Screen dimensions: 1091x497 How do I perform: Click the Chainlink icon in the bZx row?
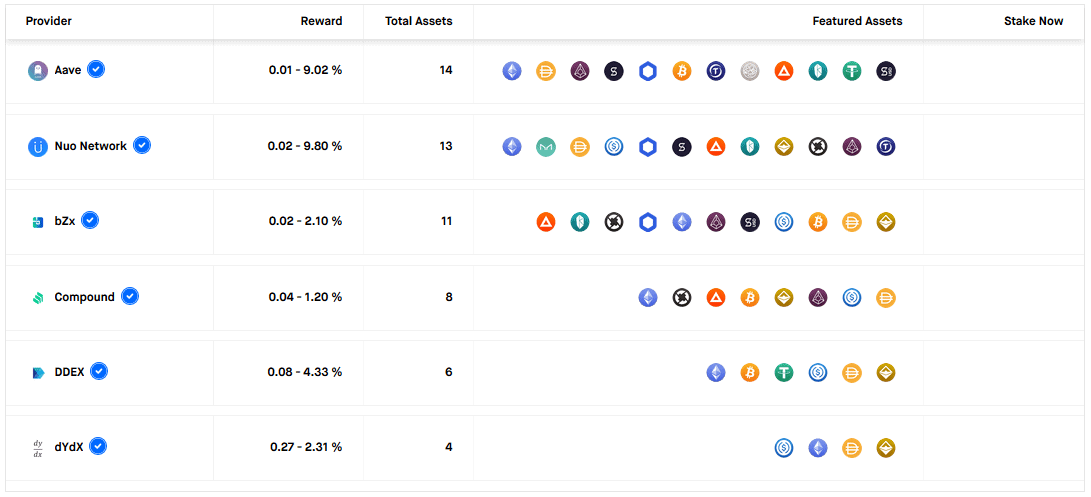click(648, 222)
